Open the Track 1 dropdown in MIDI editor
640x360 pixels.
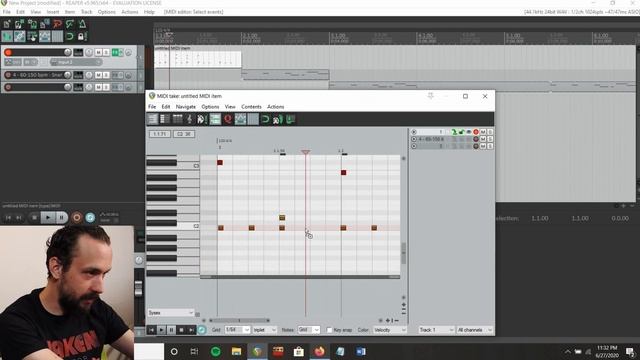[x=436, y=330]
